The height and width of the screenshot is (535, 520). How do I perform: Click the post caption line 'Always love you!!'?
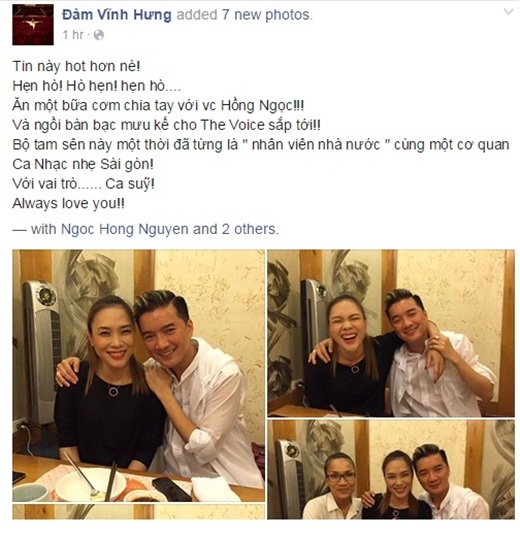click(69, 204)
